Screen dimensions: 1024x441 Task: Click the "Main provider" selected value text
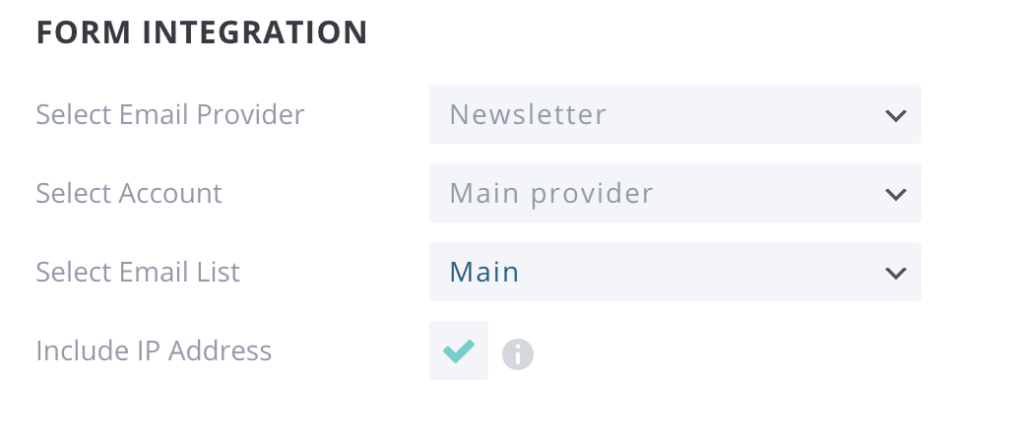pyautogui.click(x=551, y=193)
